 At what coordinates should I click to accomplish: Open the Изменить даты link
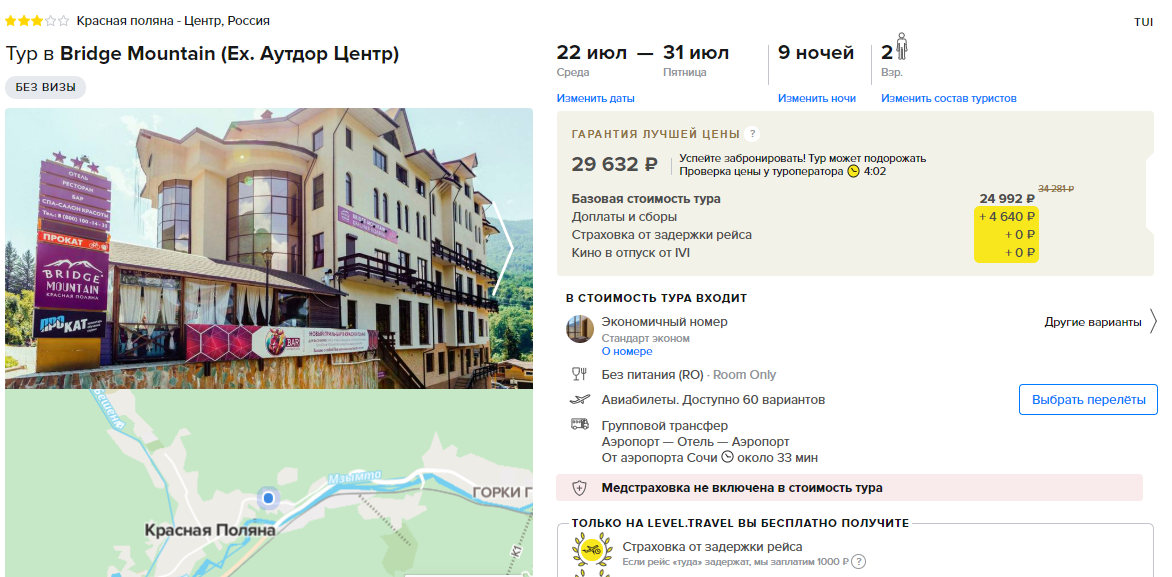(x=596, y=99)
